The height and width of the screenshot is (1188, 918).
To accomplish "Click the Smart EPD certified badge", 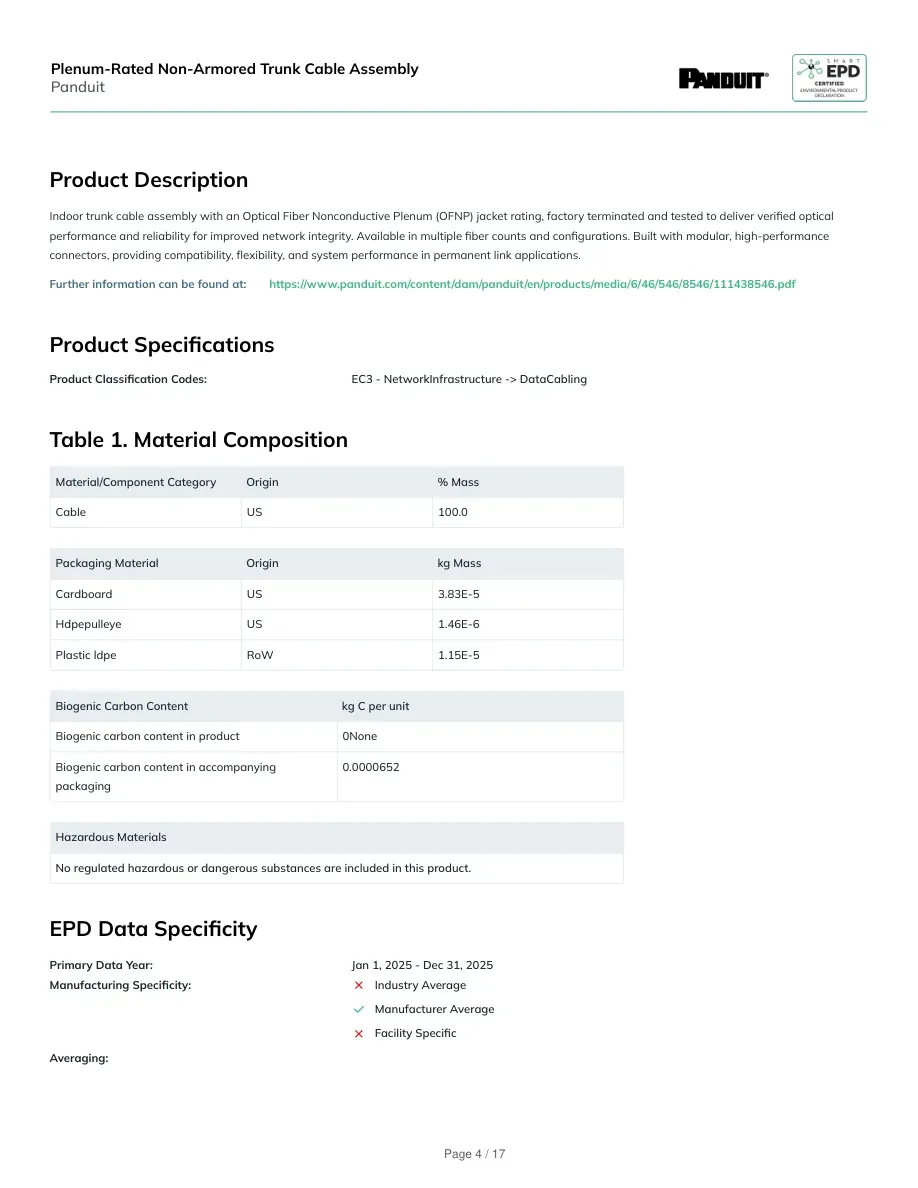I will tap(829, 77).
